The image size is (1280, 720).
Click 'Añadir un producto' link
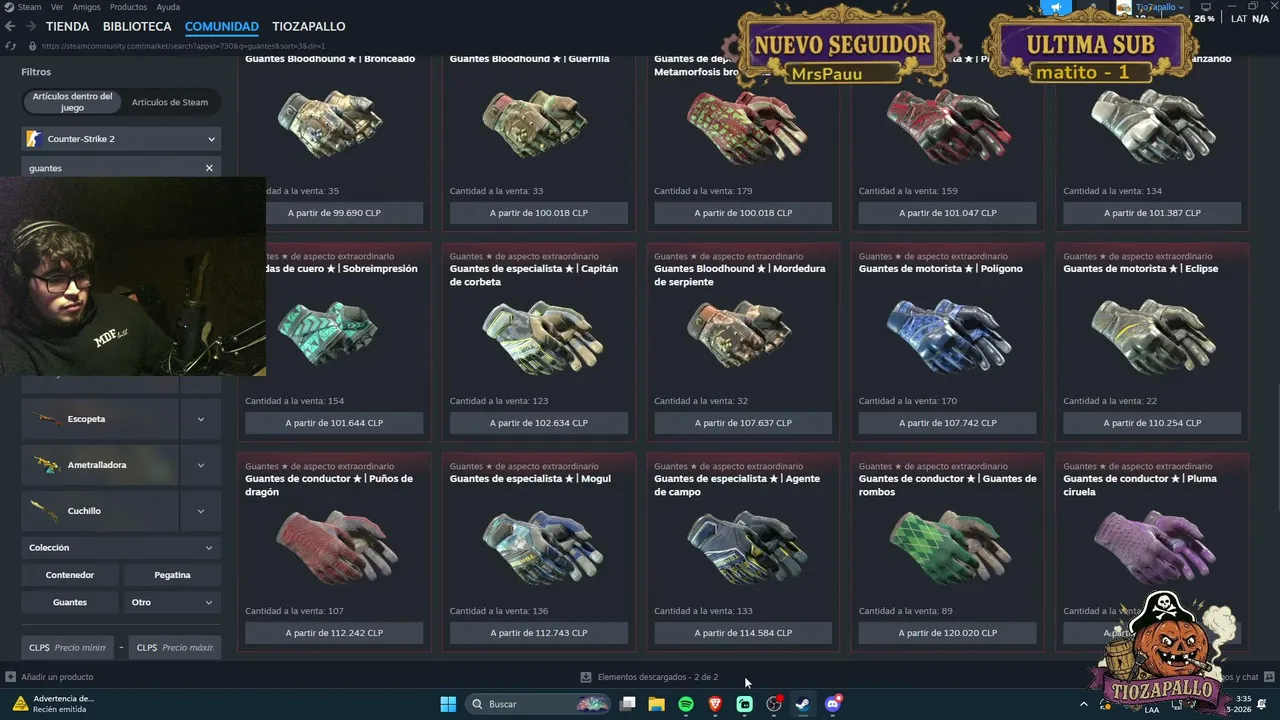(57, 677)
